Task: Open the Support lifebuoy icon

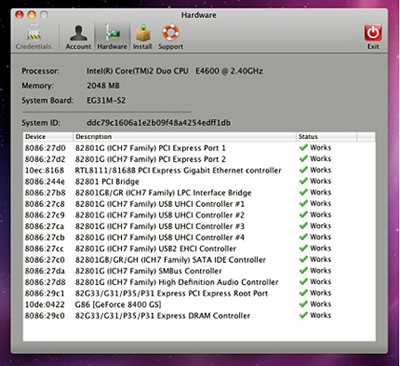Action: [171, 37]
